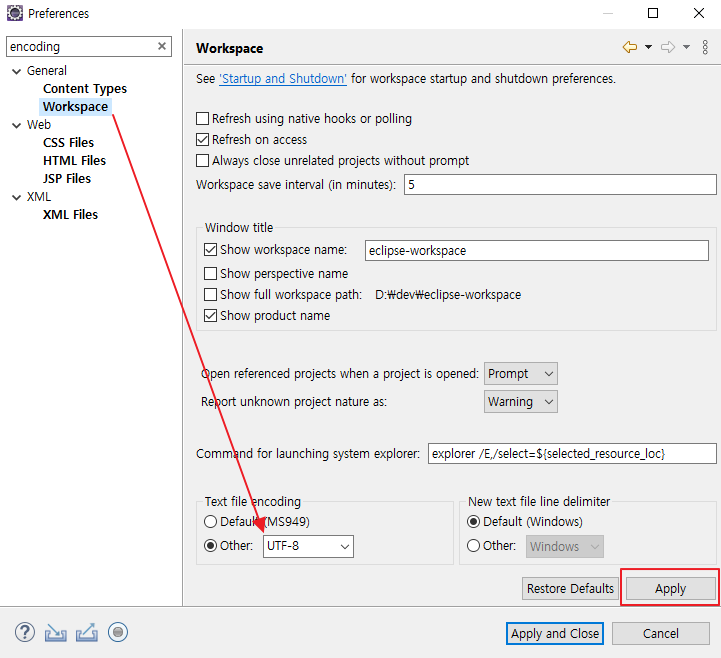
Task: Open the UTF-8 encoding combo box
Action: point(308,546)
